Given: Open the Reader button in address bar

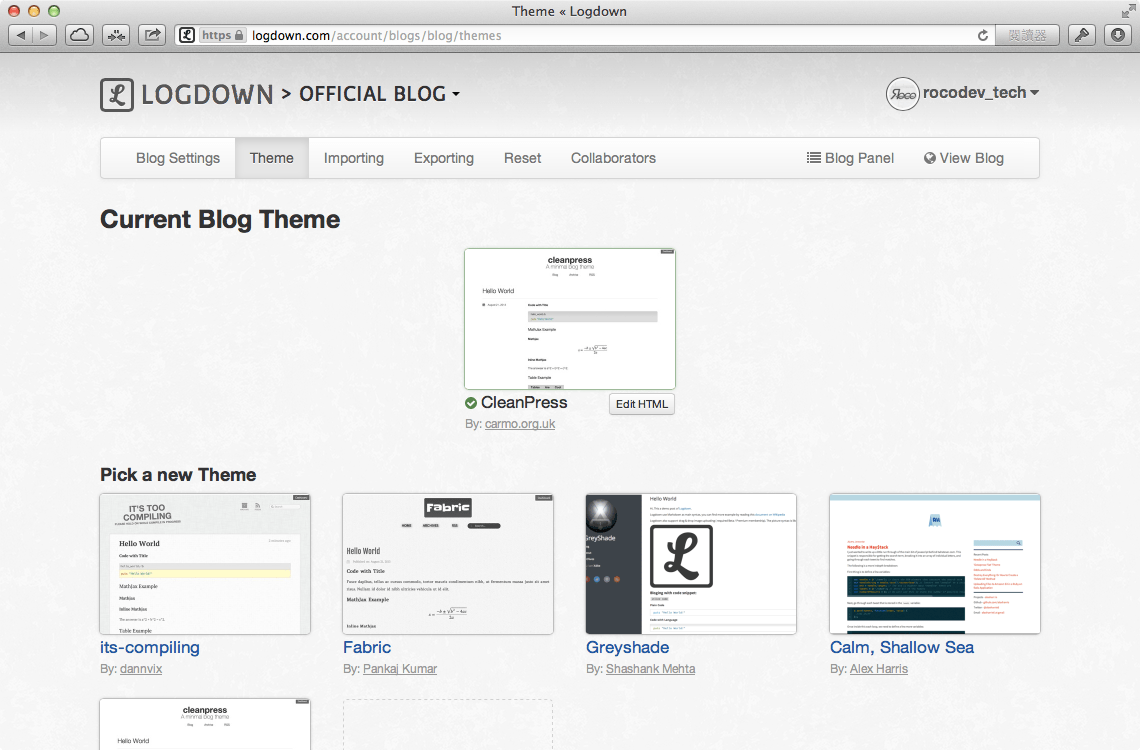Looking at the screenshot, I should [x=1027, y=35].
